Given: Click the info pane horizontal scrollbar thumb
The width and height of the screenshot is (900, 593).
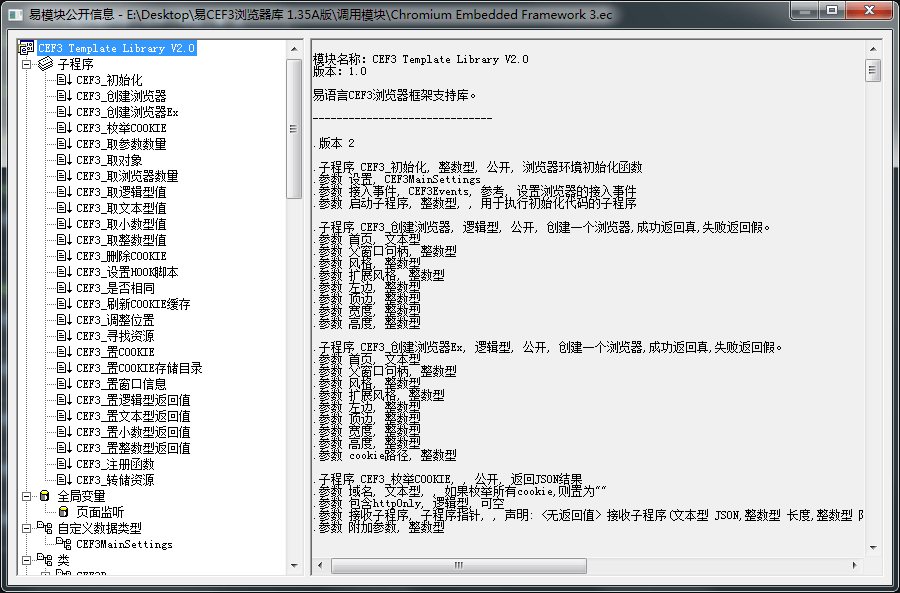Looking at the screenshot, I should pos(459,565).
